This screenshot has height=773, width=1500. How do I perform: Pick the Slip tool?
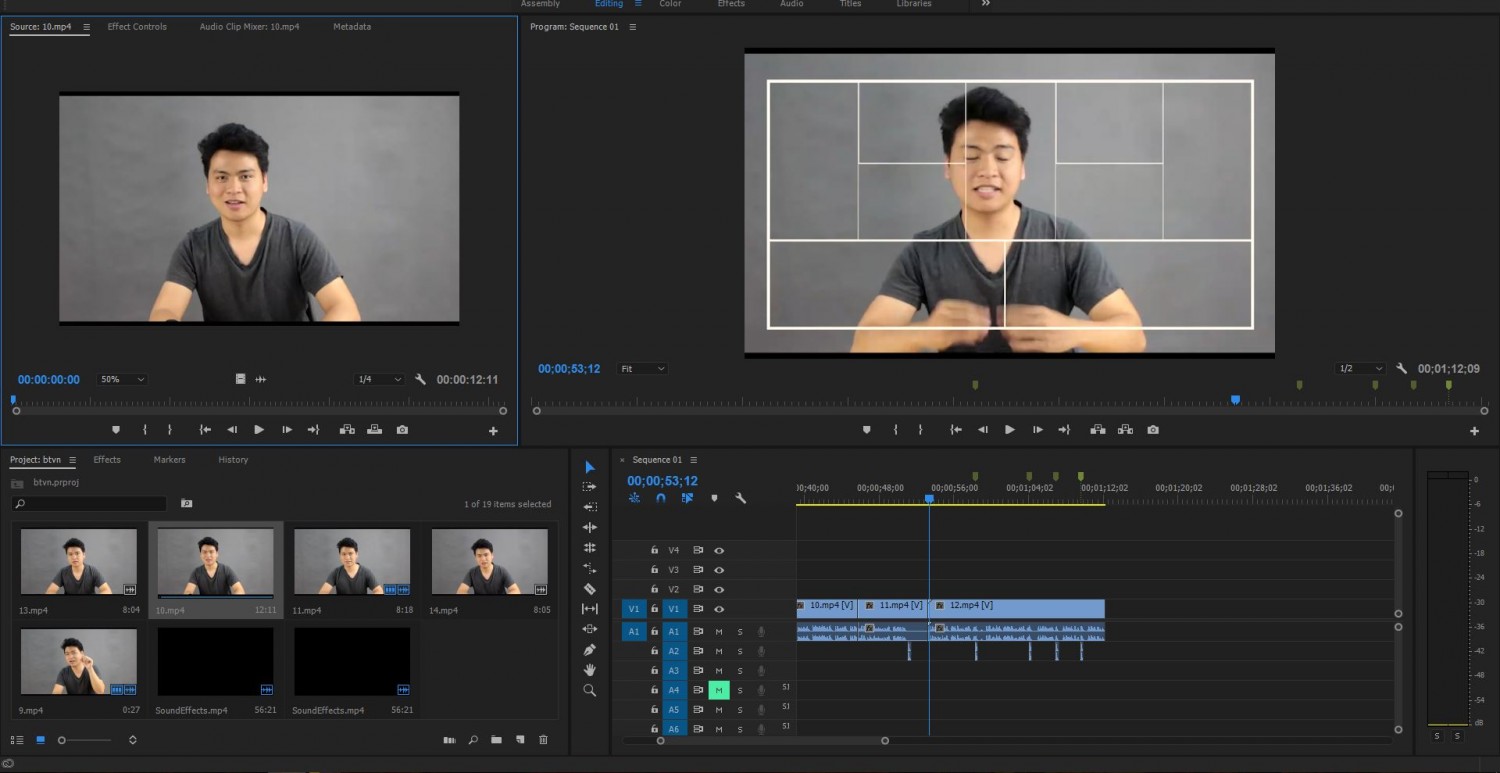point(590,609)
